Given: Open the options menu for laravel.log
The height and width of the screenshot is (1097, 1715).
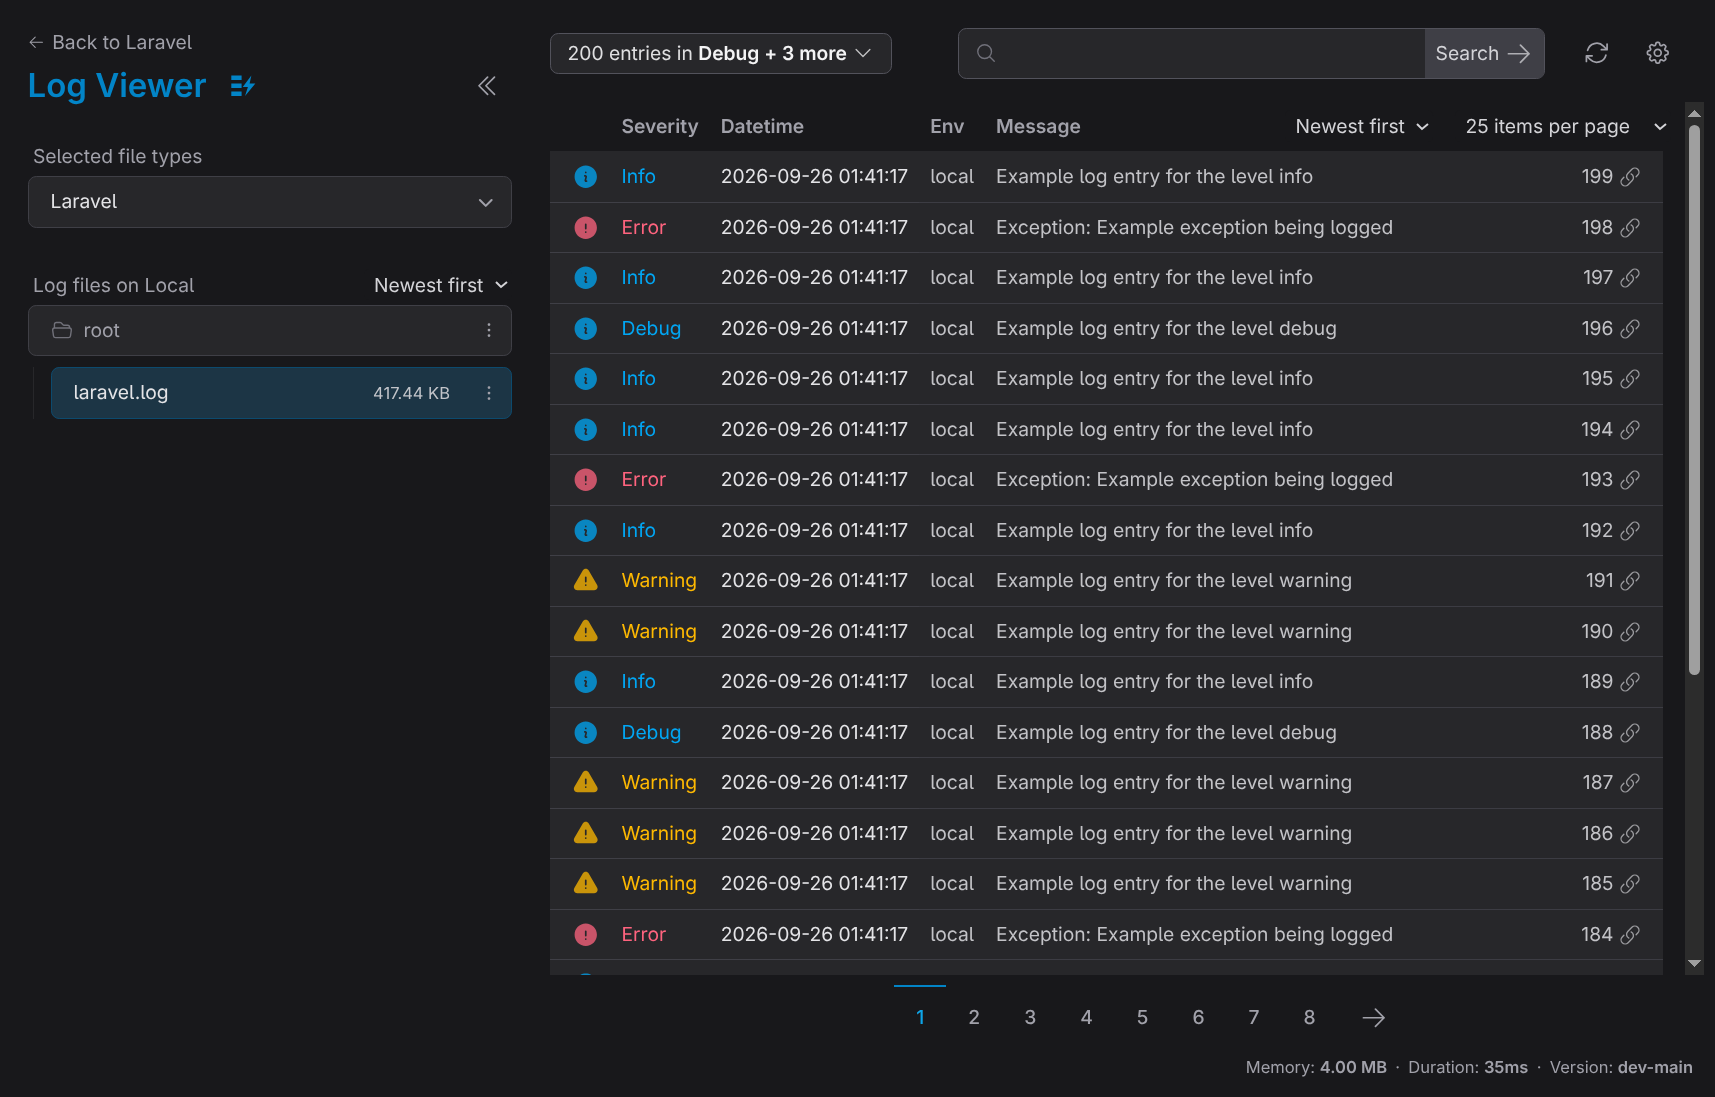Looking at the screenshot, I should click(489, 393).
